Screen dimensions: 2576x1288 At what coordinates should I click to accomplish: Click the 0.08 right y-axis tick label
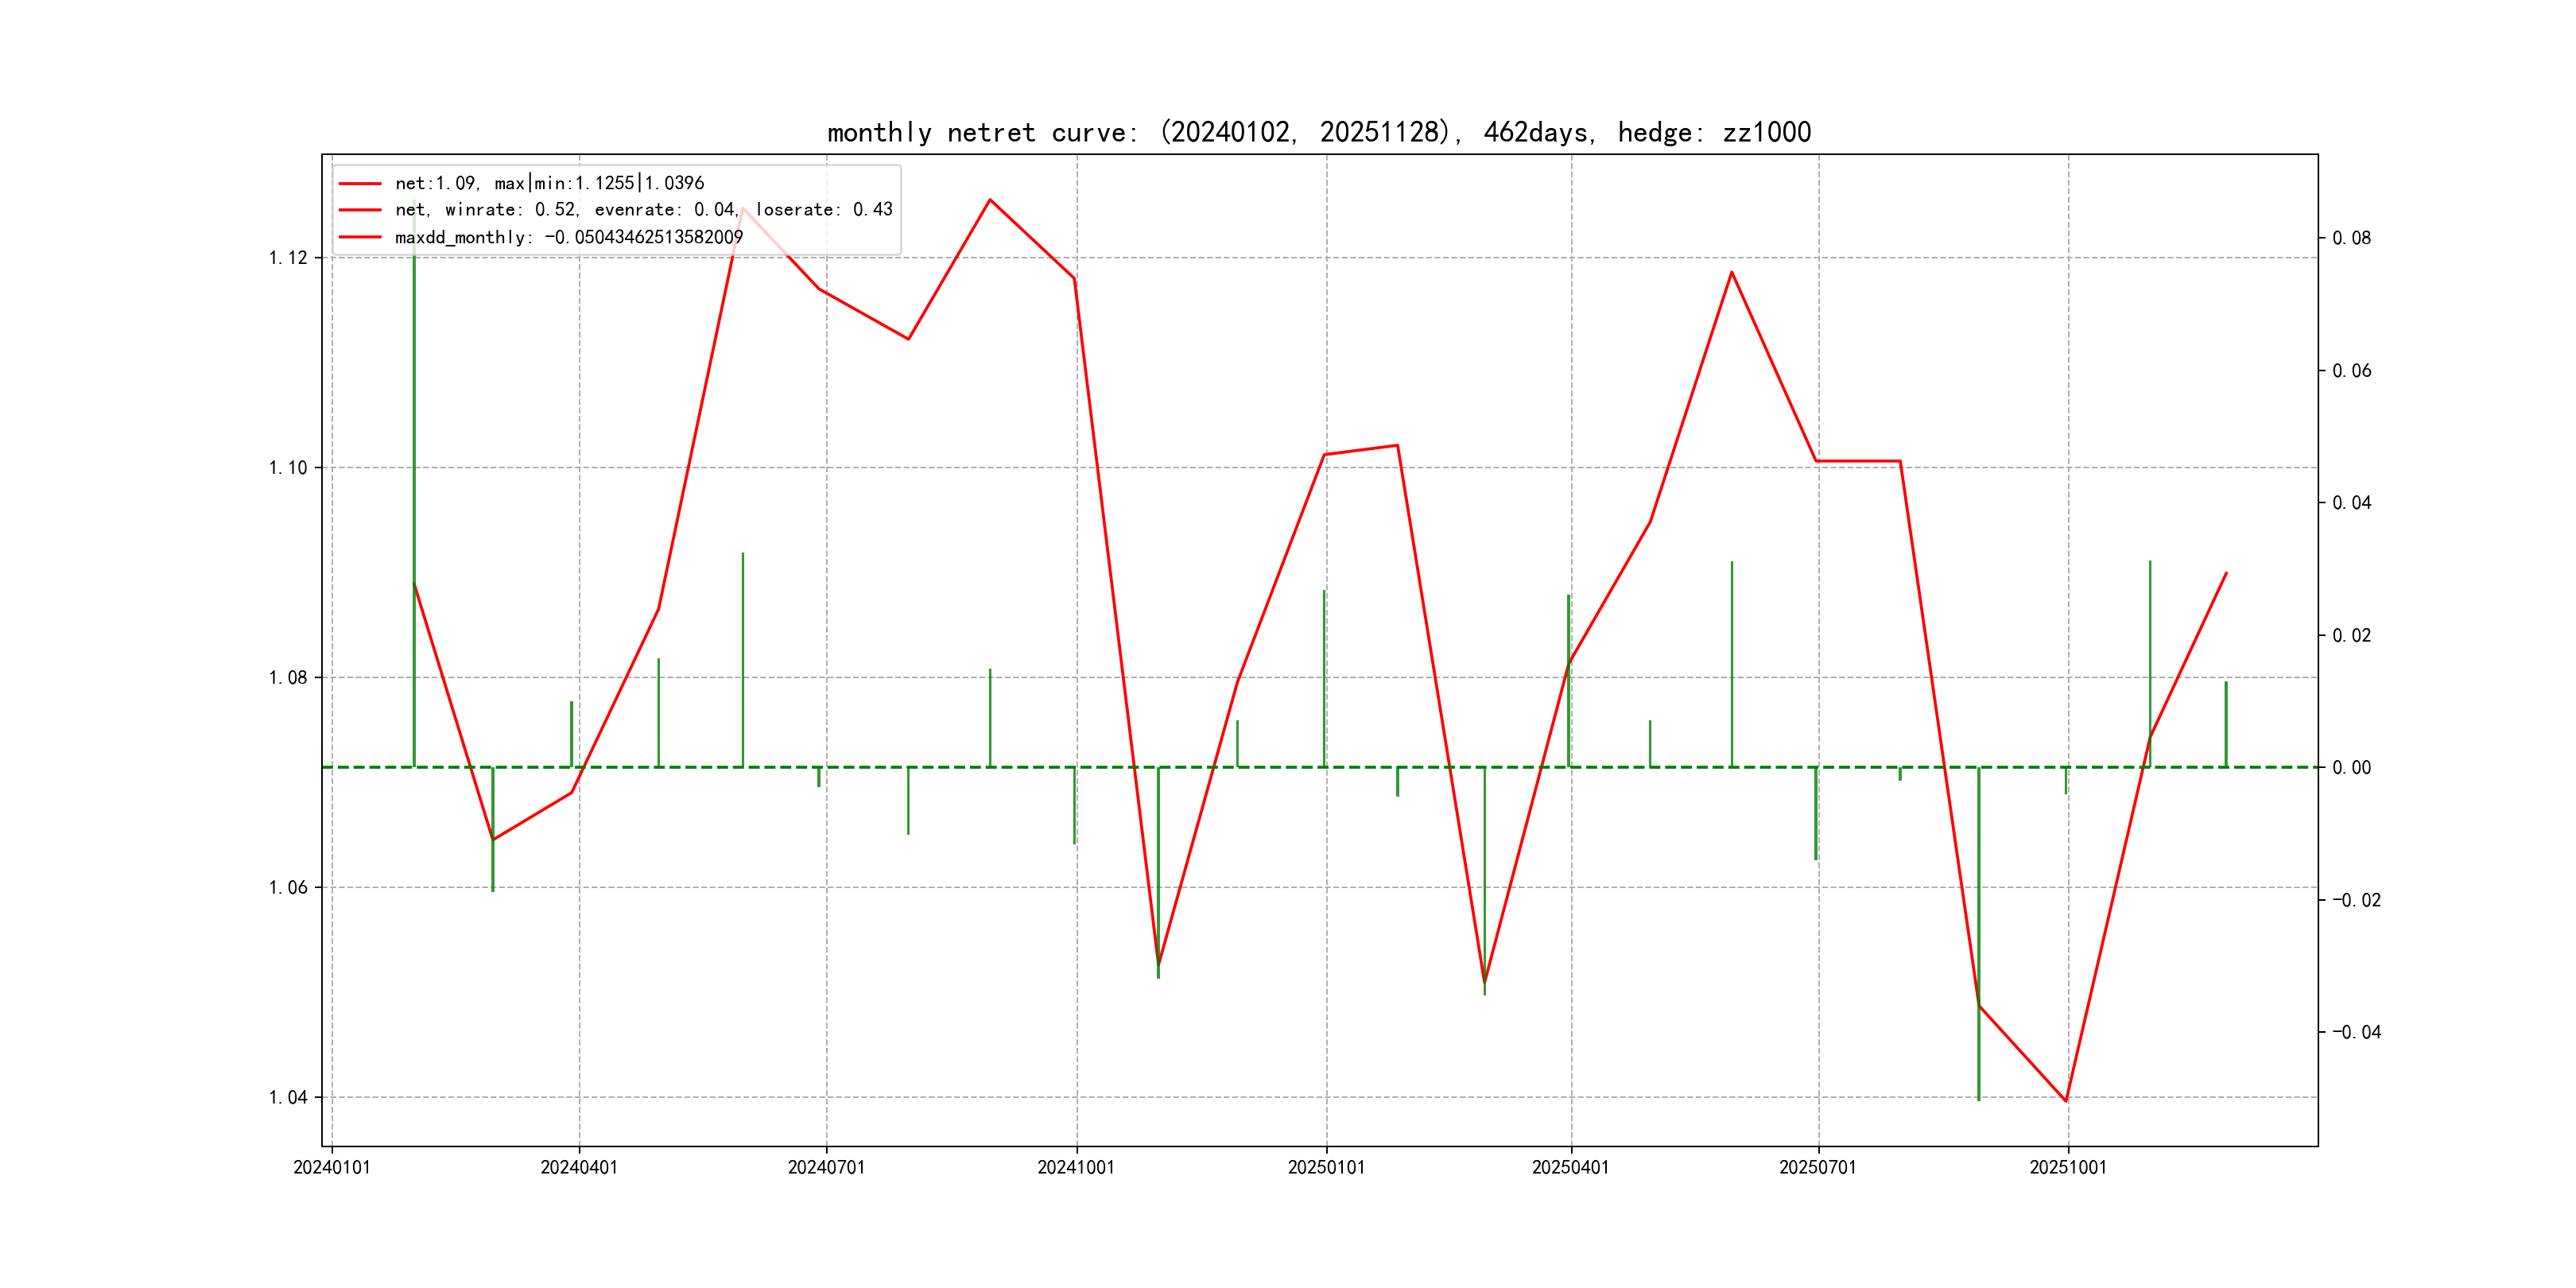point(2351,238)
